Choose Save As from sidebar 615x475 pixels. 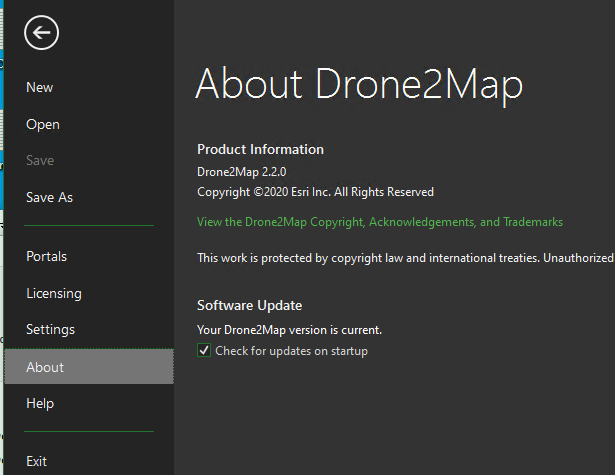(x=49, y=197)
